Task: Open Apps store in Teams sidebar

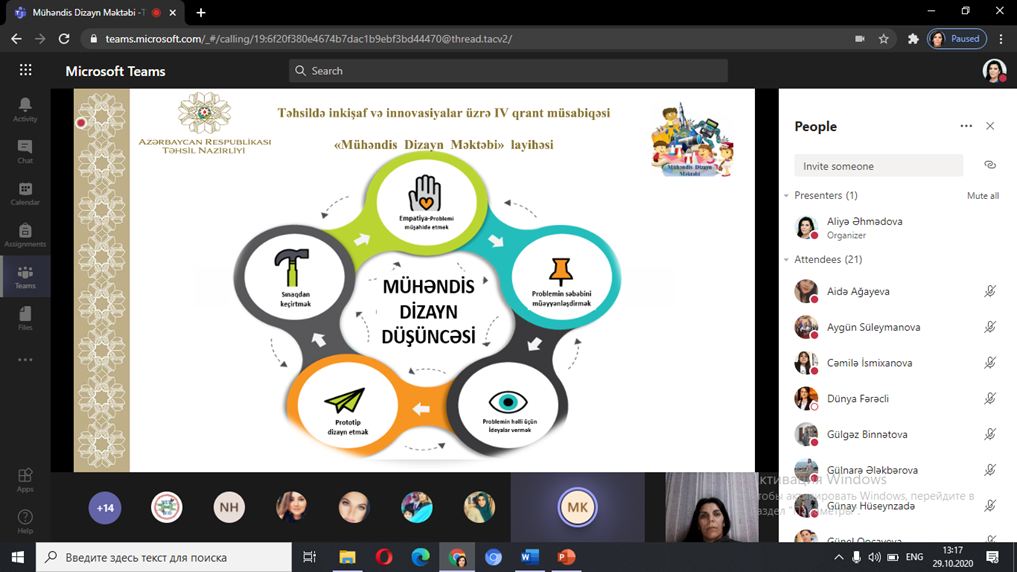Action: [25, 481]
